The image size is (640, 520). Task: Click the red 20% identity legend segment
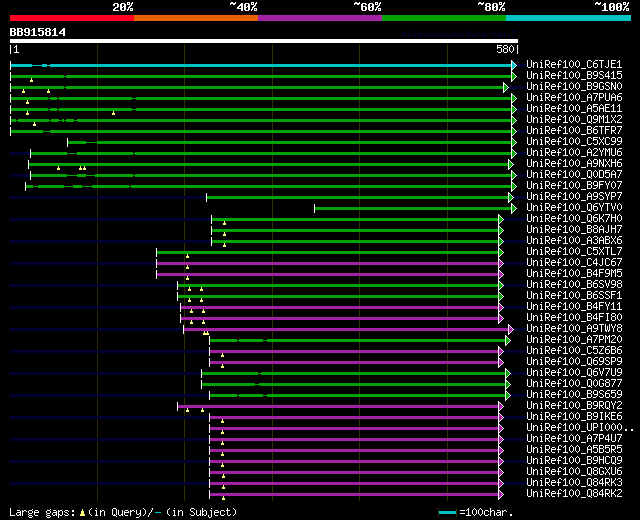(72, 18)
